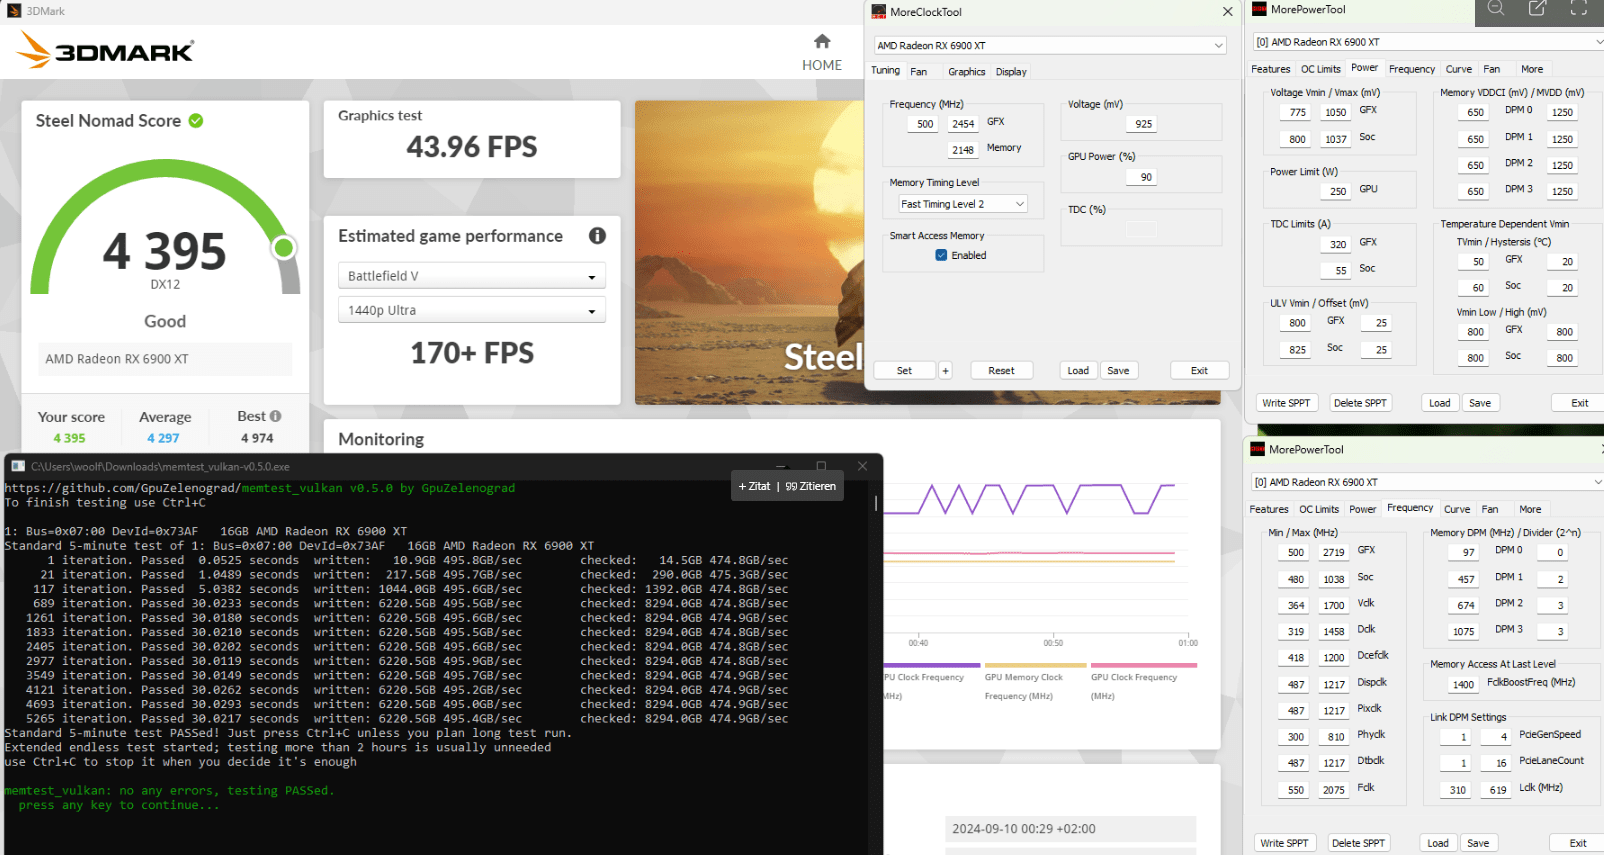
Task: Click '+ Zitat' in the quote popup
Action: coord(755,486)
